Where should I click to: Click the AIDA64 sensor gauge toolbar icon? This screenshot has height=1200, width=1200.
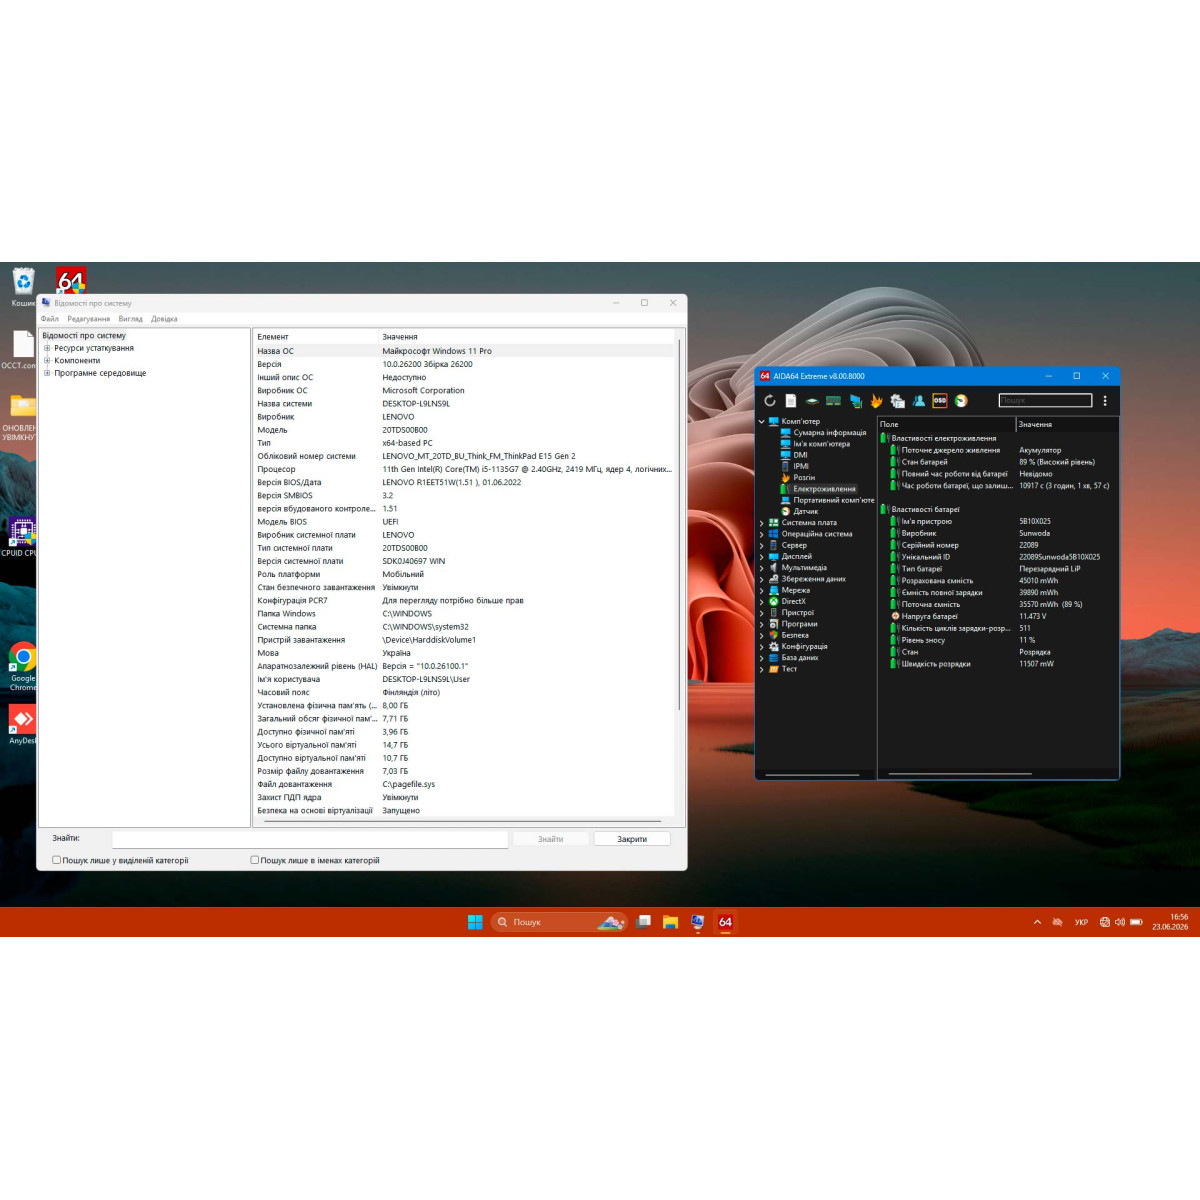[961, 401]
